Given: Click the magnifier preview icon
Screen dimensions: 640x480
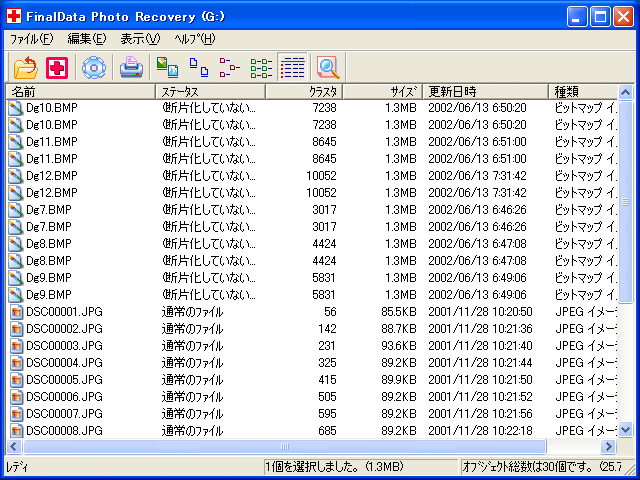Looking at the screenshot, I should (x=328, y=67).
